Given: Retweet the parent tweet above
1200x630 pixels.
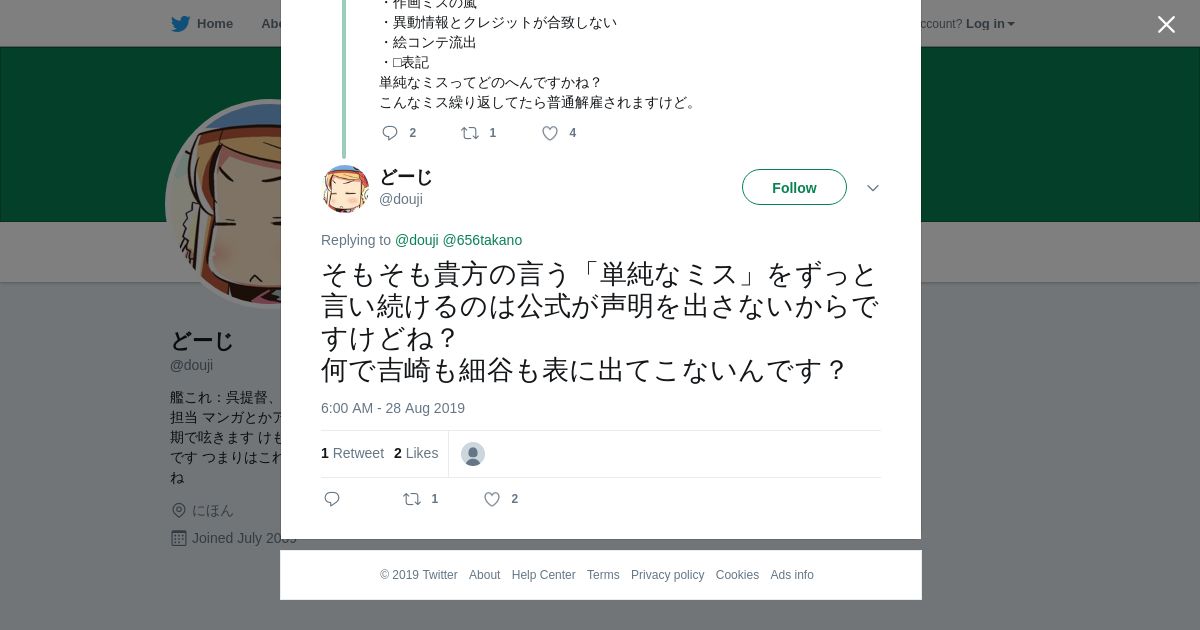Looking at the screenshot, I should click(x=470, y=133).
